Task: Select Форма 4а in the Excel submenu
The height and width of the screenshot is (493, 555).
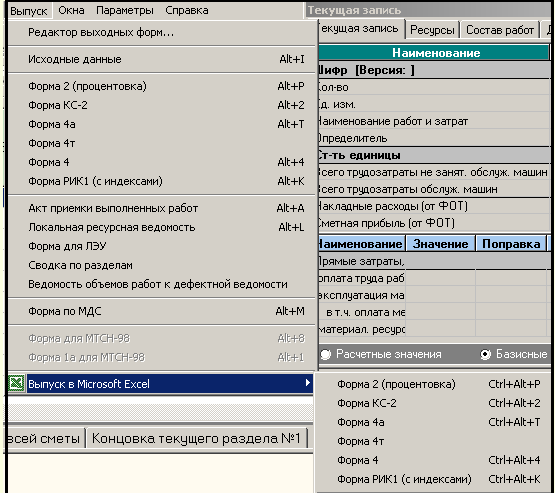Action: point(436,422)
